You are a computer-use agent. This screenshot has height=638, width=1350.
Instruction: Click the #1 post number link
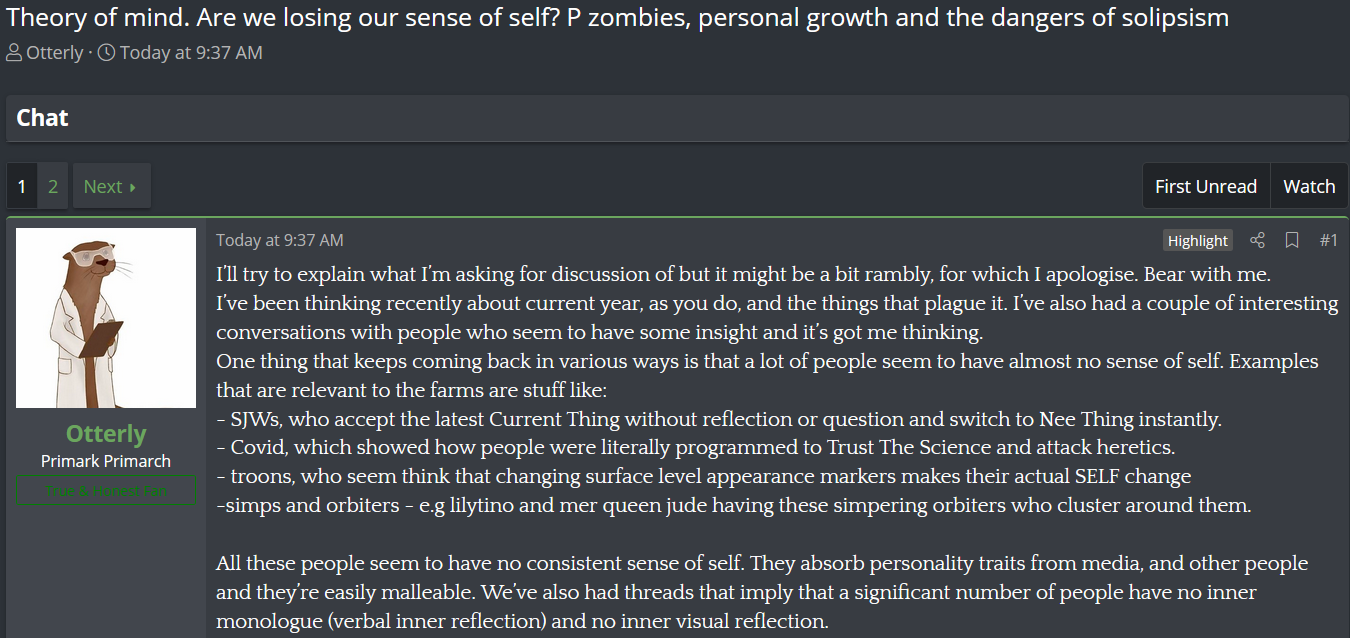tap(1328, 240)
